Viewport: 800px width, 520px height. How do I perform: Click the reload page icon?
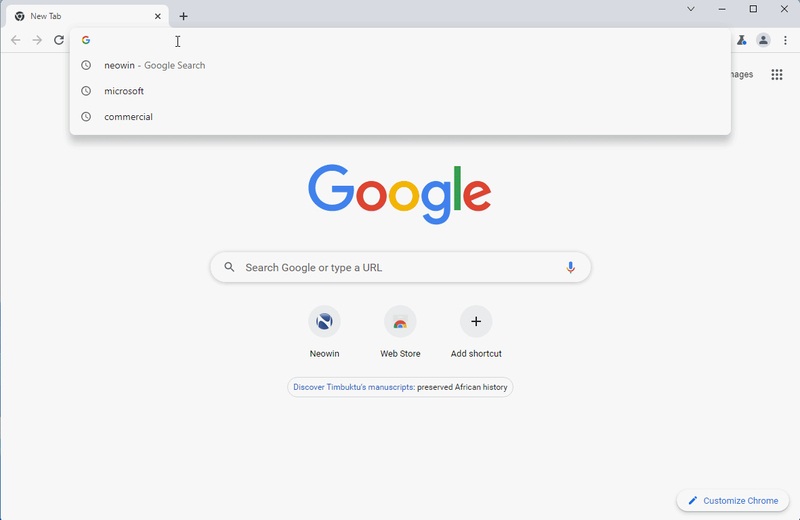59,40
